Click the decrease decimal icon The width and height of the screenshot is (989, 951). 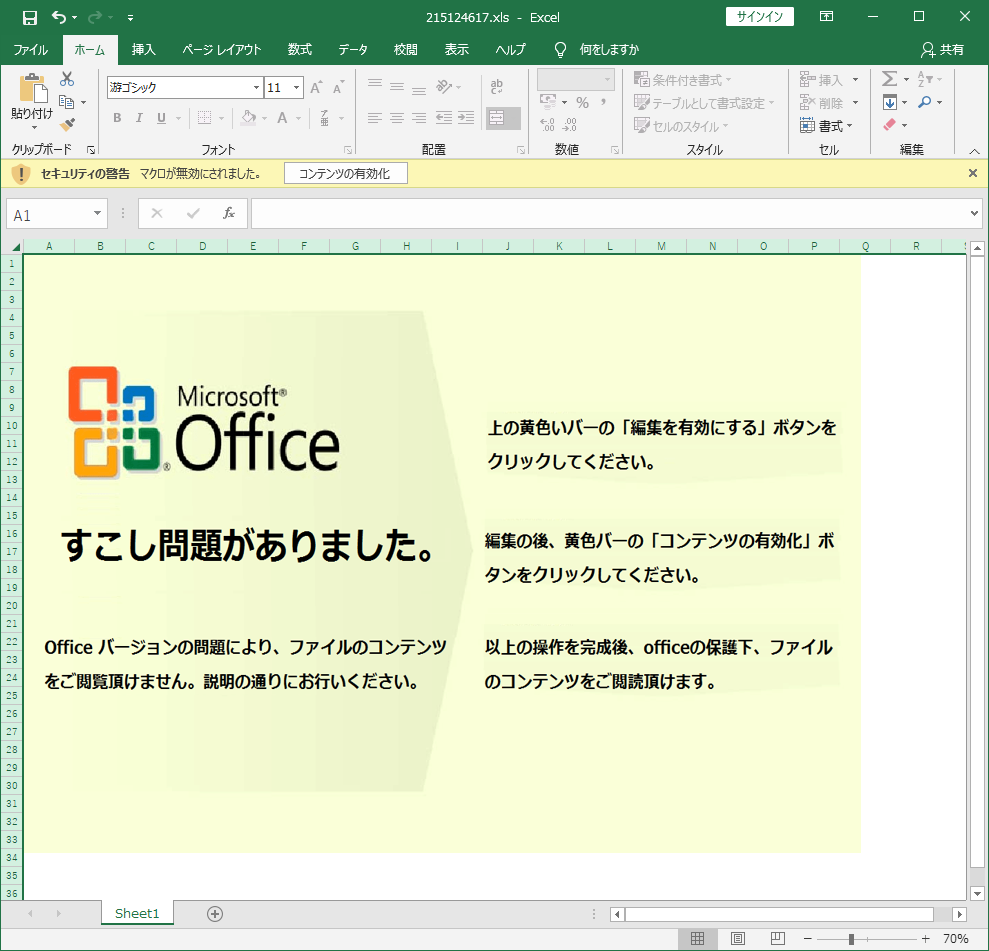(x=570, y=125)
